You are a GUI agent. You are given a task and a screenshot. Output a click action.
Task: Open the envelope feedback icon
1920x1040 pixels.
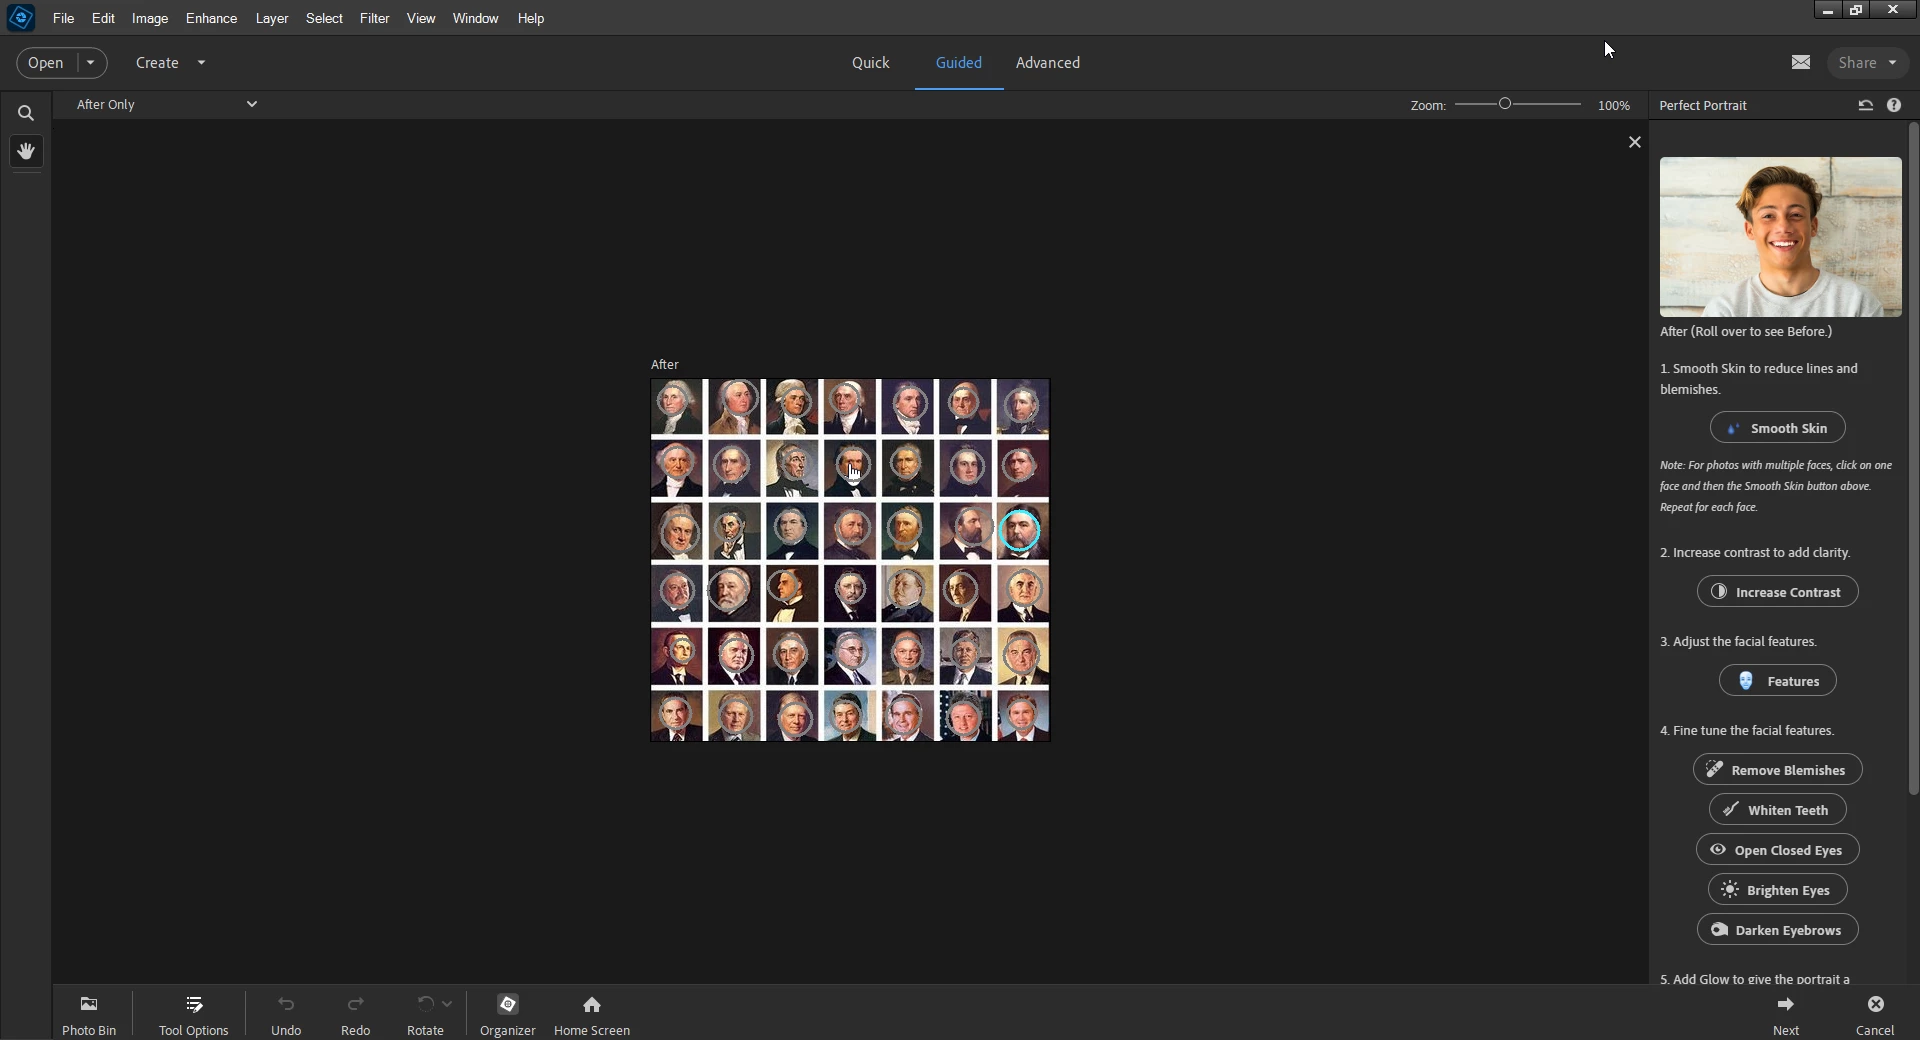pyautogui.click(x=1801, y=62)
